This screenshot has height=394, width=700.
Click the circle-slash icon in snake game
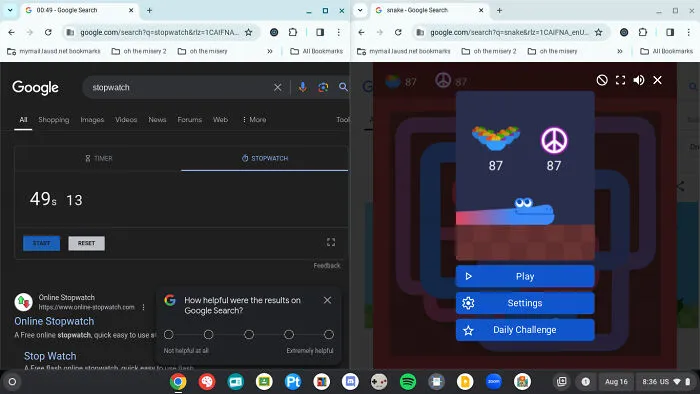pos(602,80)
